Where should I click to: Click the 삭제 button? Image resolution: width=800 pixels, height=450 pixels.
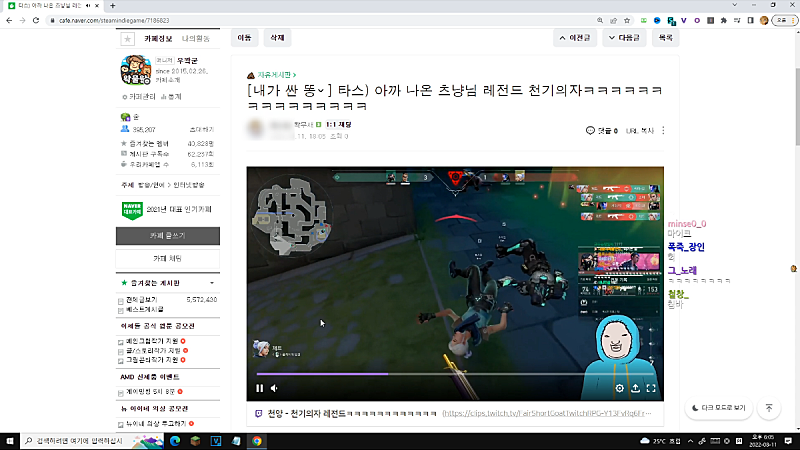[x=277, y=38]
